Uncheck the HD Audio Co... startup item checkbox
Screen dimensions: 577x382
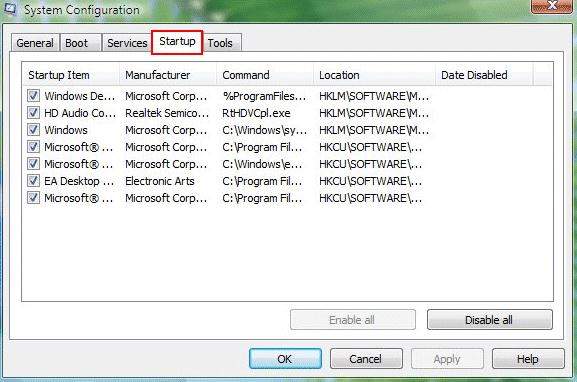33,113
